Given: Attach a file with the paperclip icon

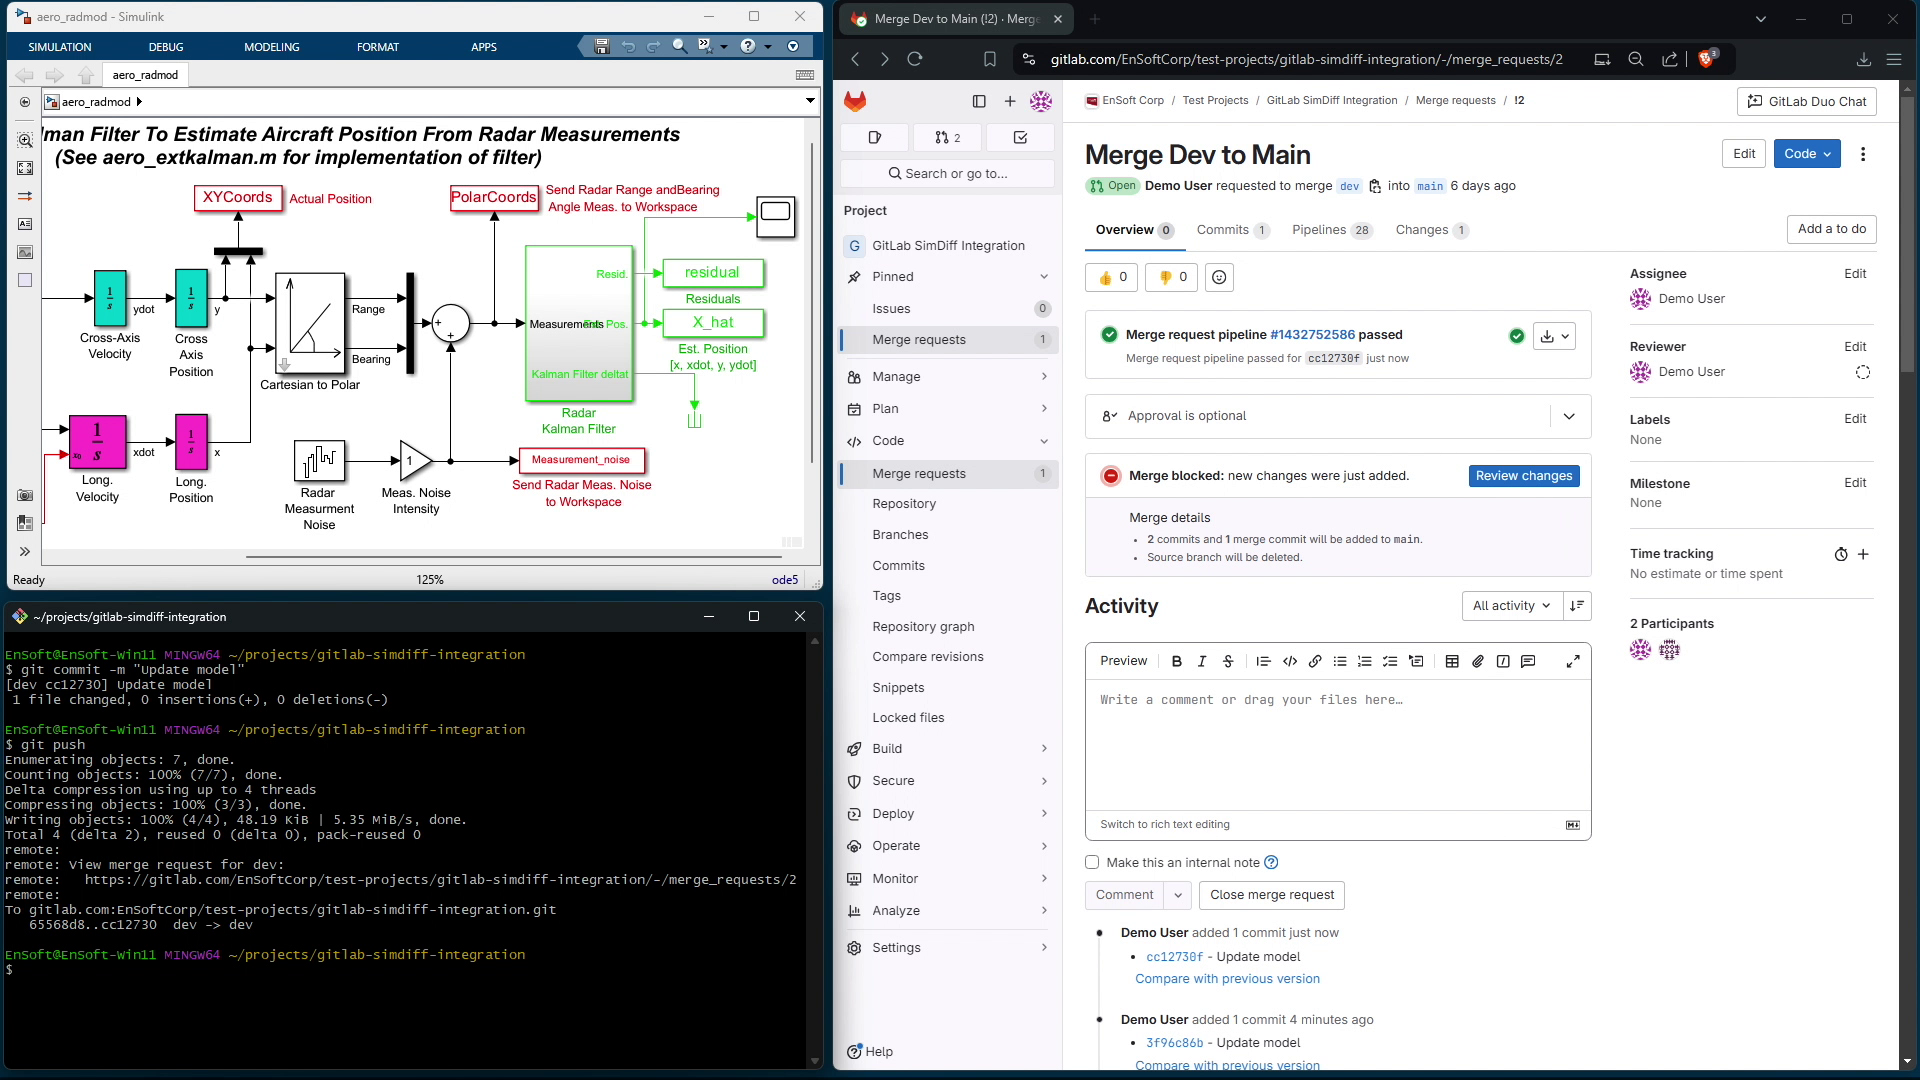Looking at the screenshot, I should click(1478, 661).
